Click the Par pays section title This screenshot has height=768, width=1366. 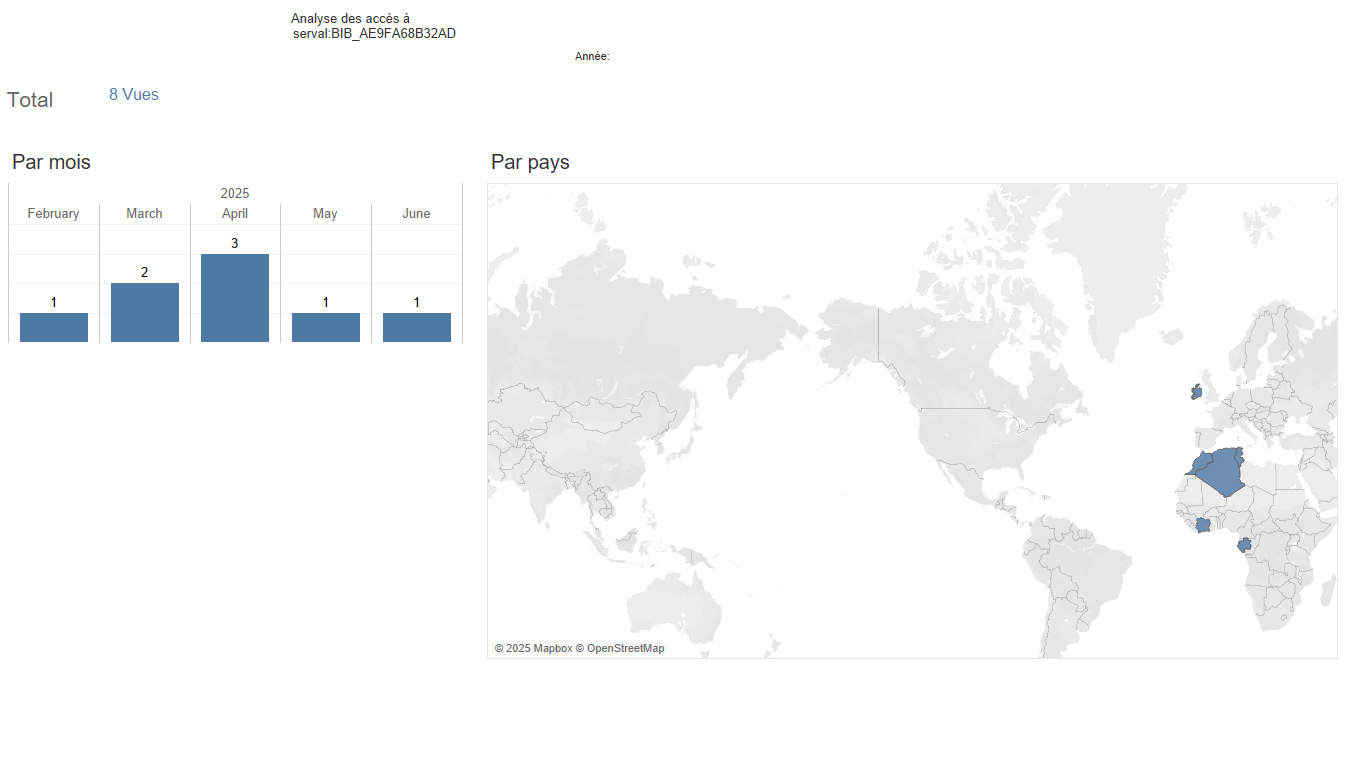(x=530, y=162)
